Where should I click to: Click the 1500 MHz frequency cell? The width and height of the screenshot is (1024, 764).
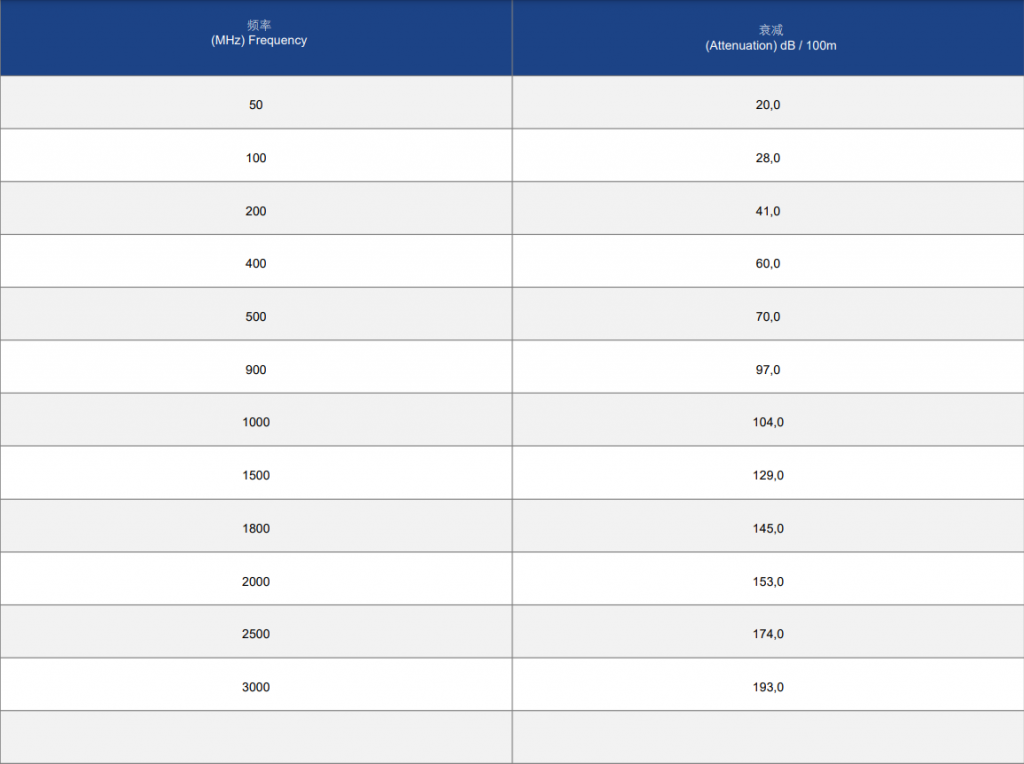pyautogui.click(x=256, y=473)
